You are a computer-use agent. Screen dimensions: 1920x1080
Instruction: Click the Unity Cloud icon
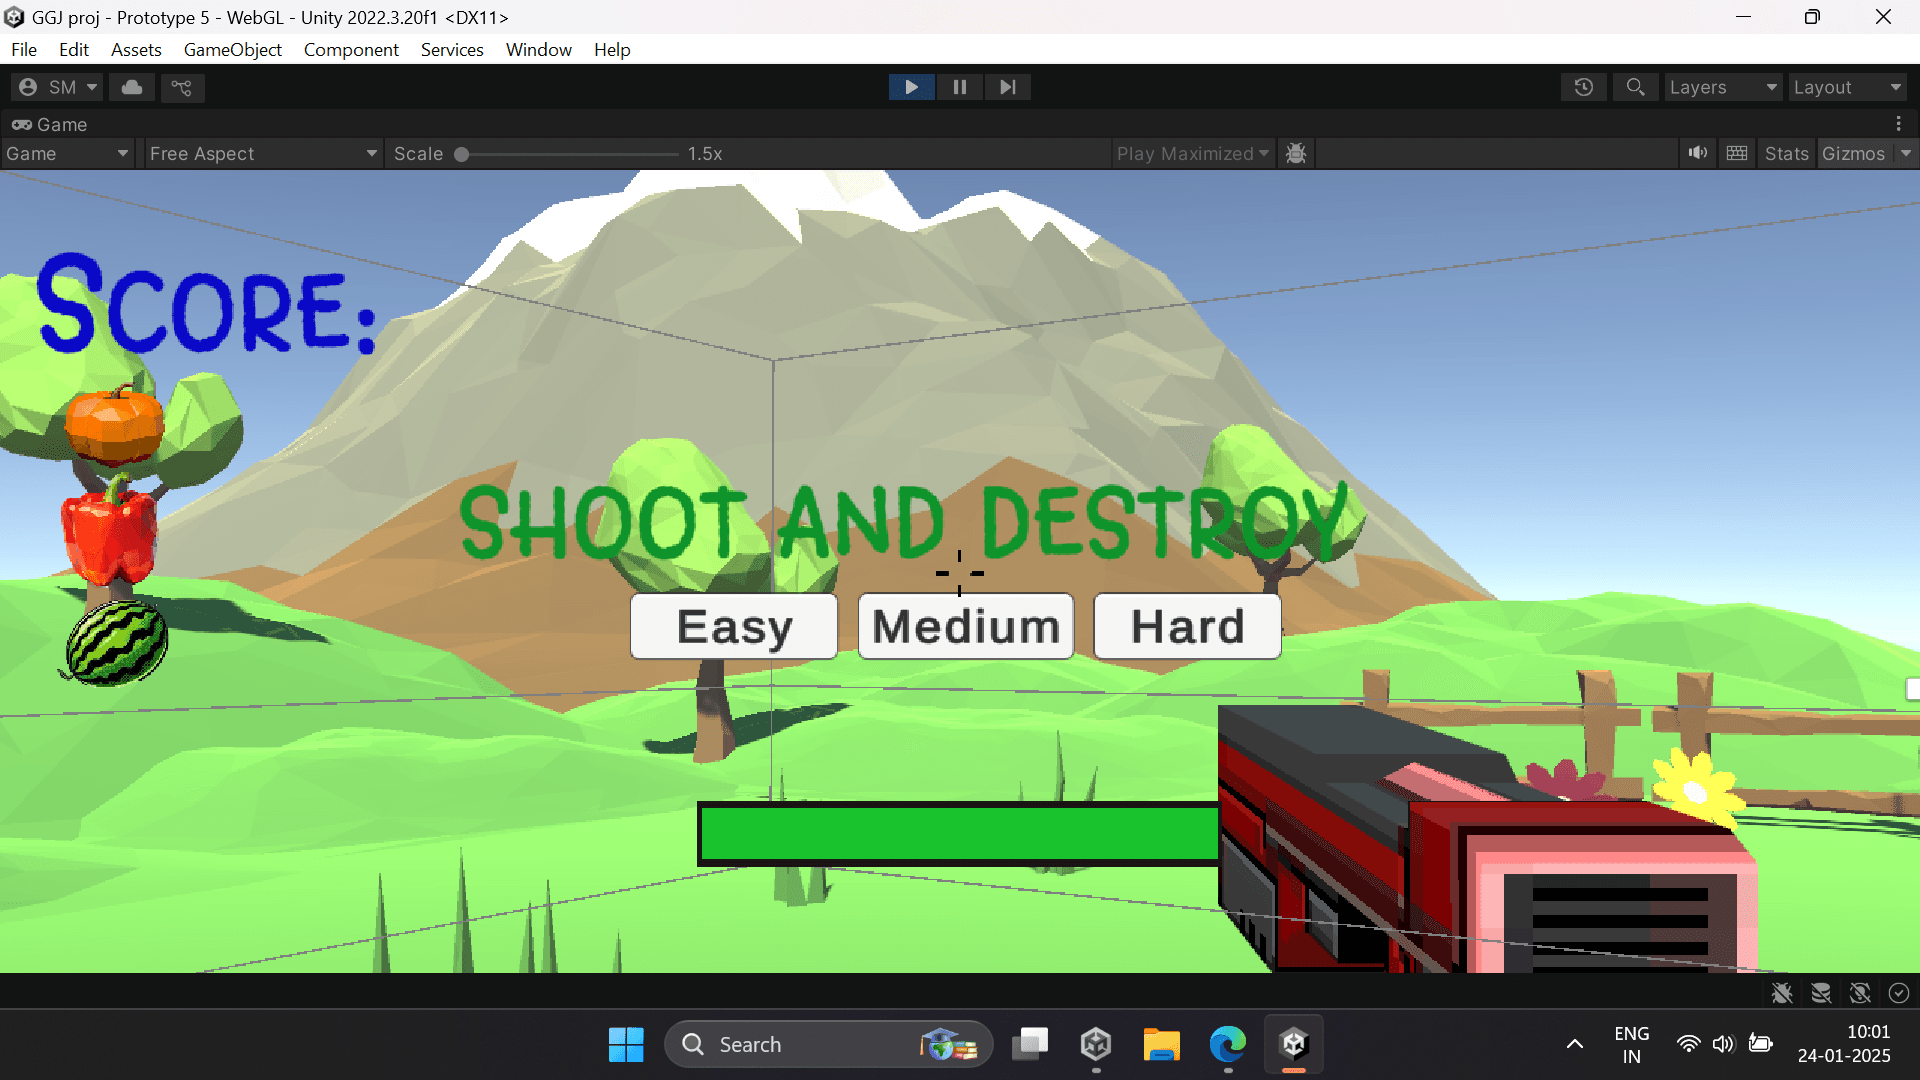point(132,87)
